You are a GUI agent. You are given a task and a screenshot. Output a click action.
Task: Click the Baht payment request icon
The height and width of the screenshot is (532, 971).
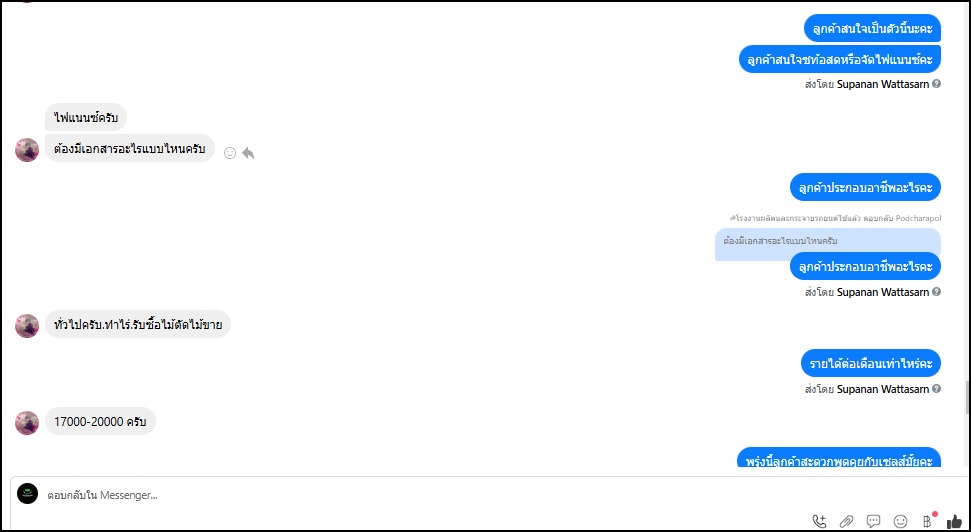point(927,521)
